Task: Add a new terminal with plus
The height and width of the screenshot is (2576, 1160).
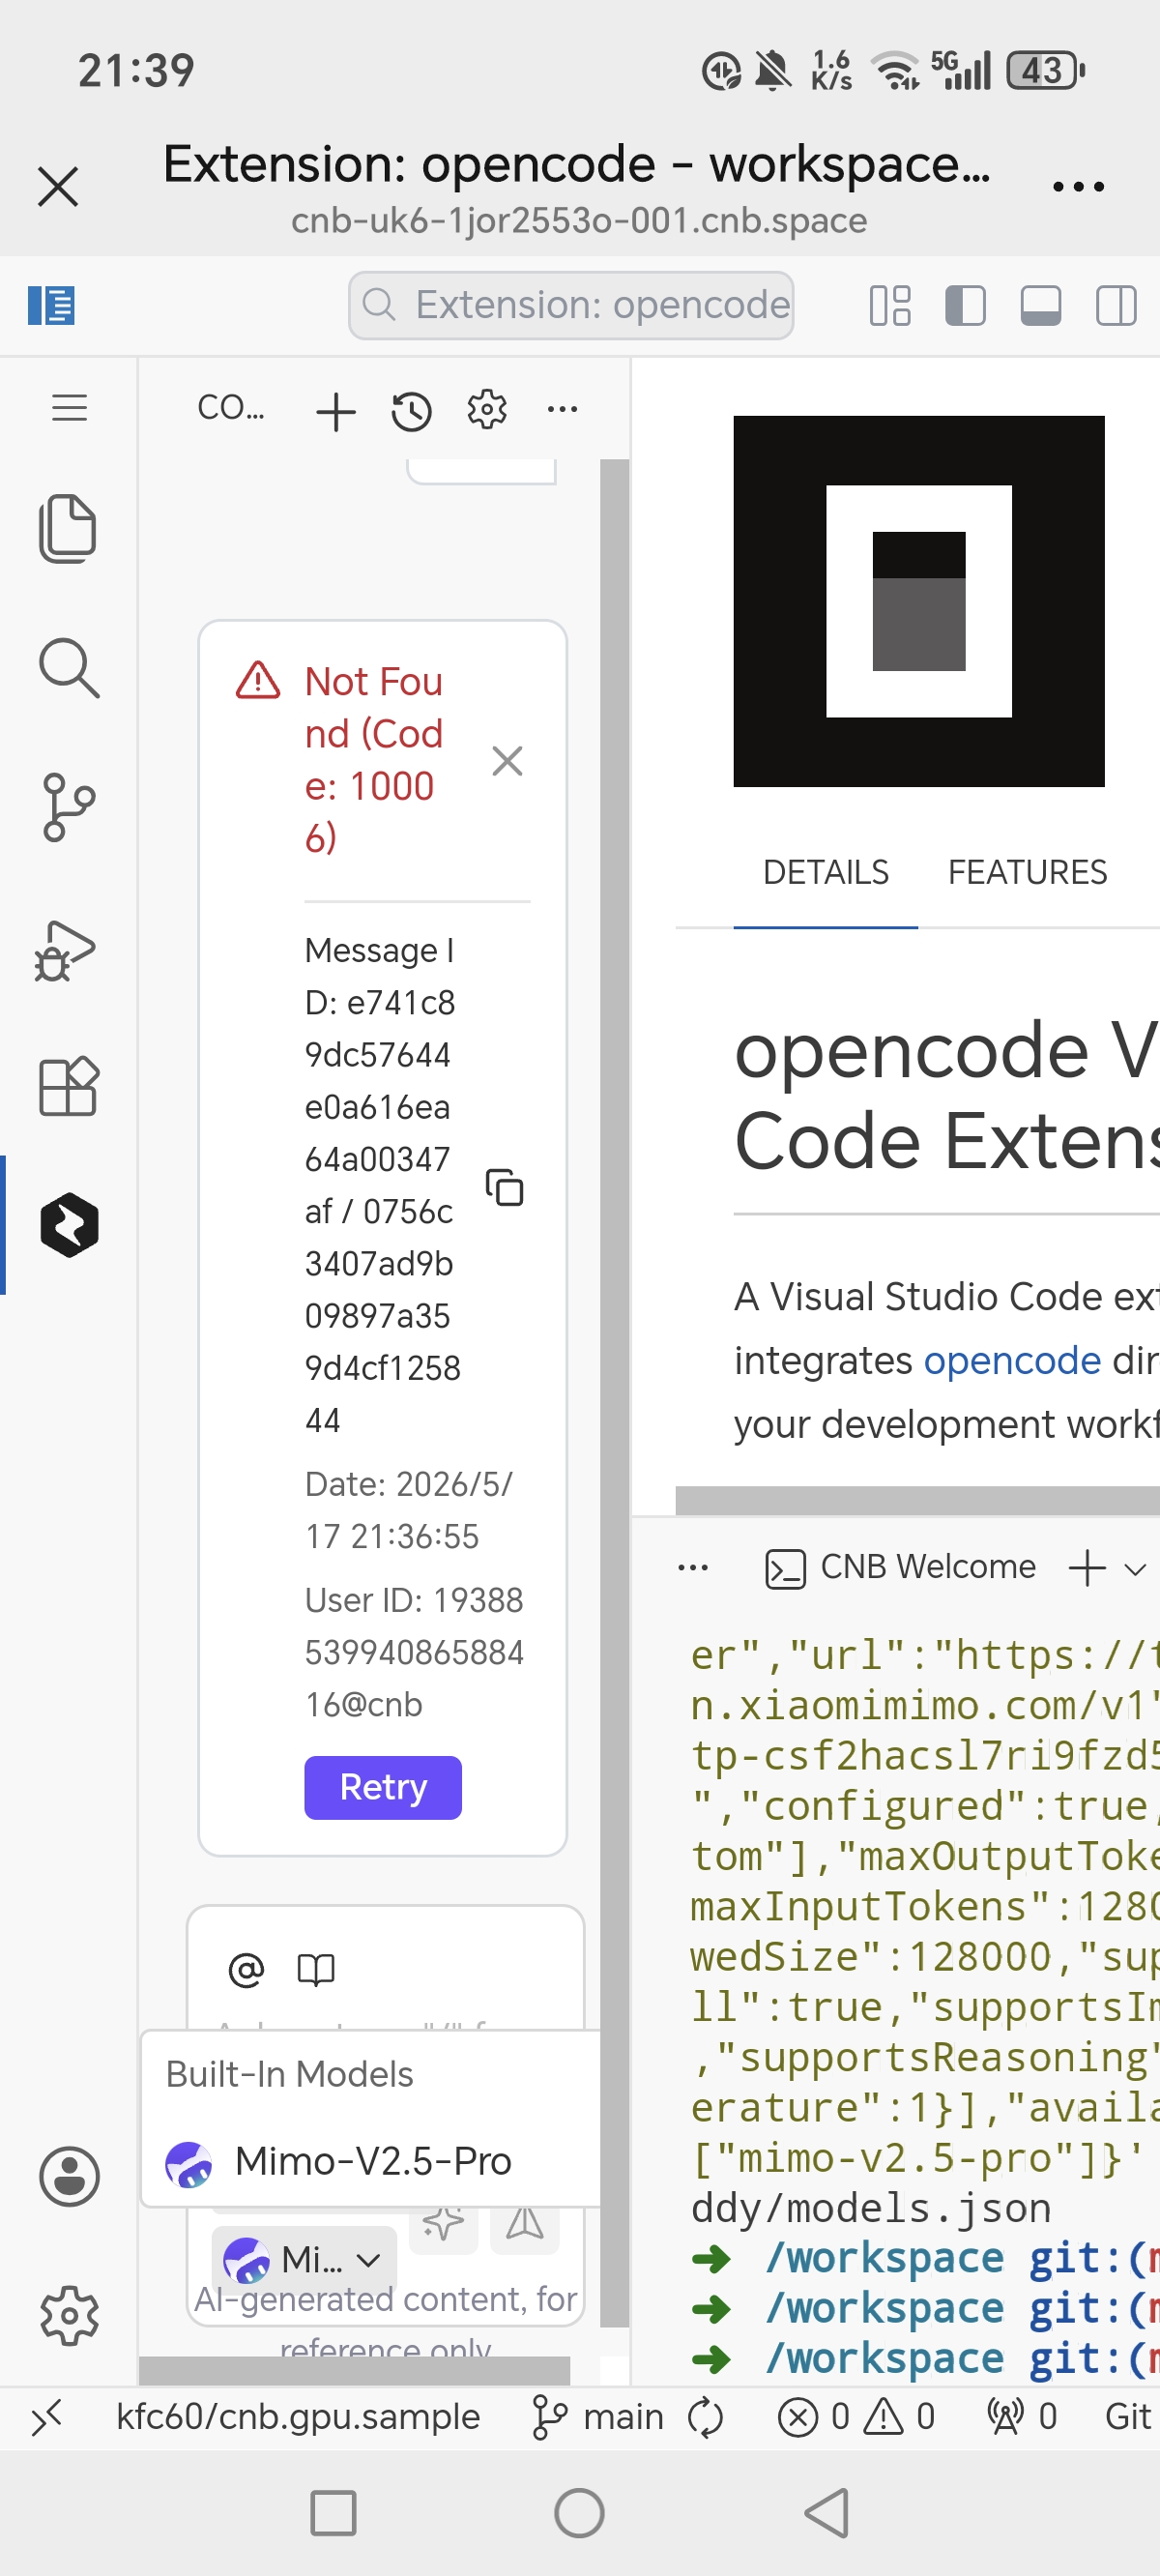Action: 1087,1568
